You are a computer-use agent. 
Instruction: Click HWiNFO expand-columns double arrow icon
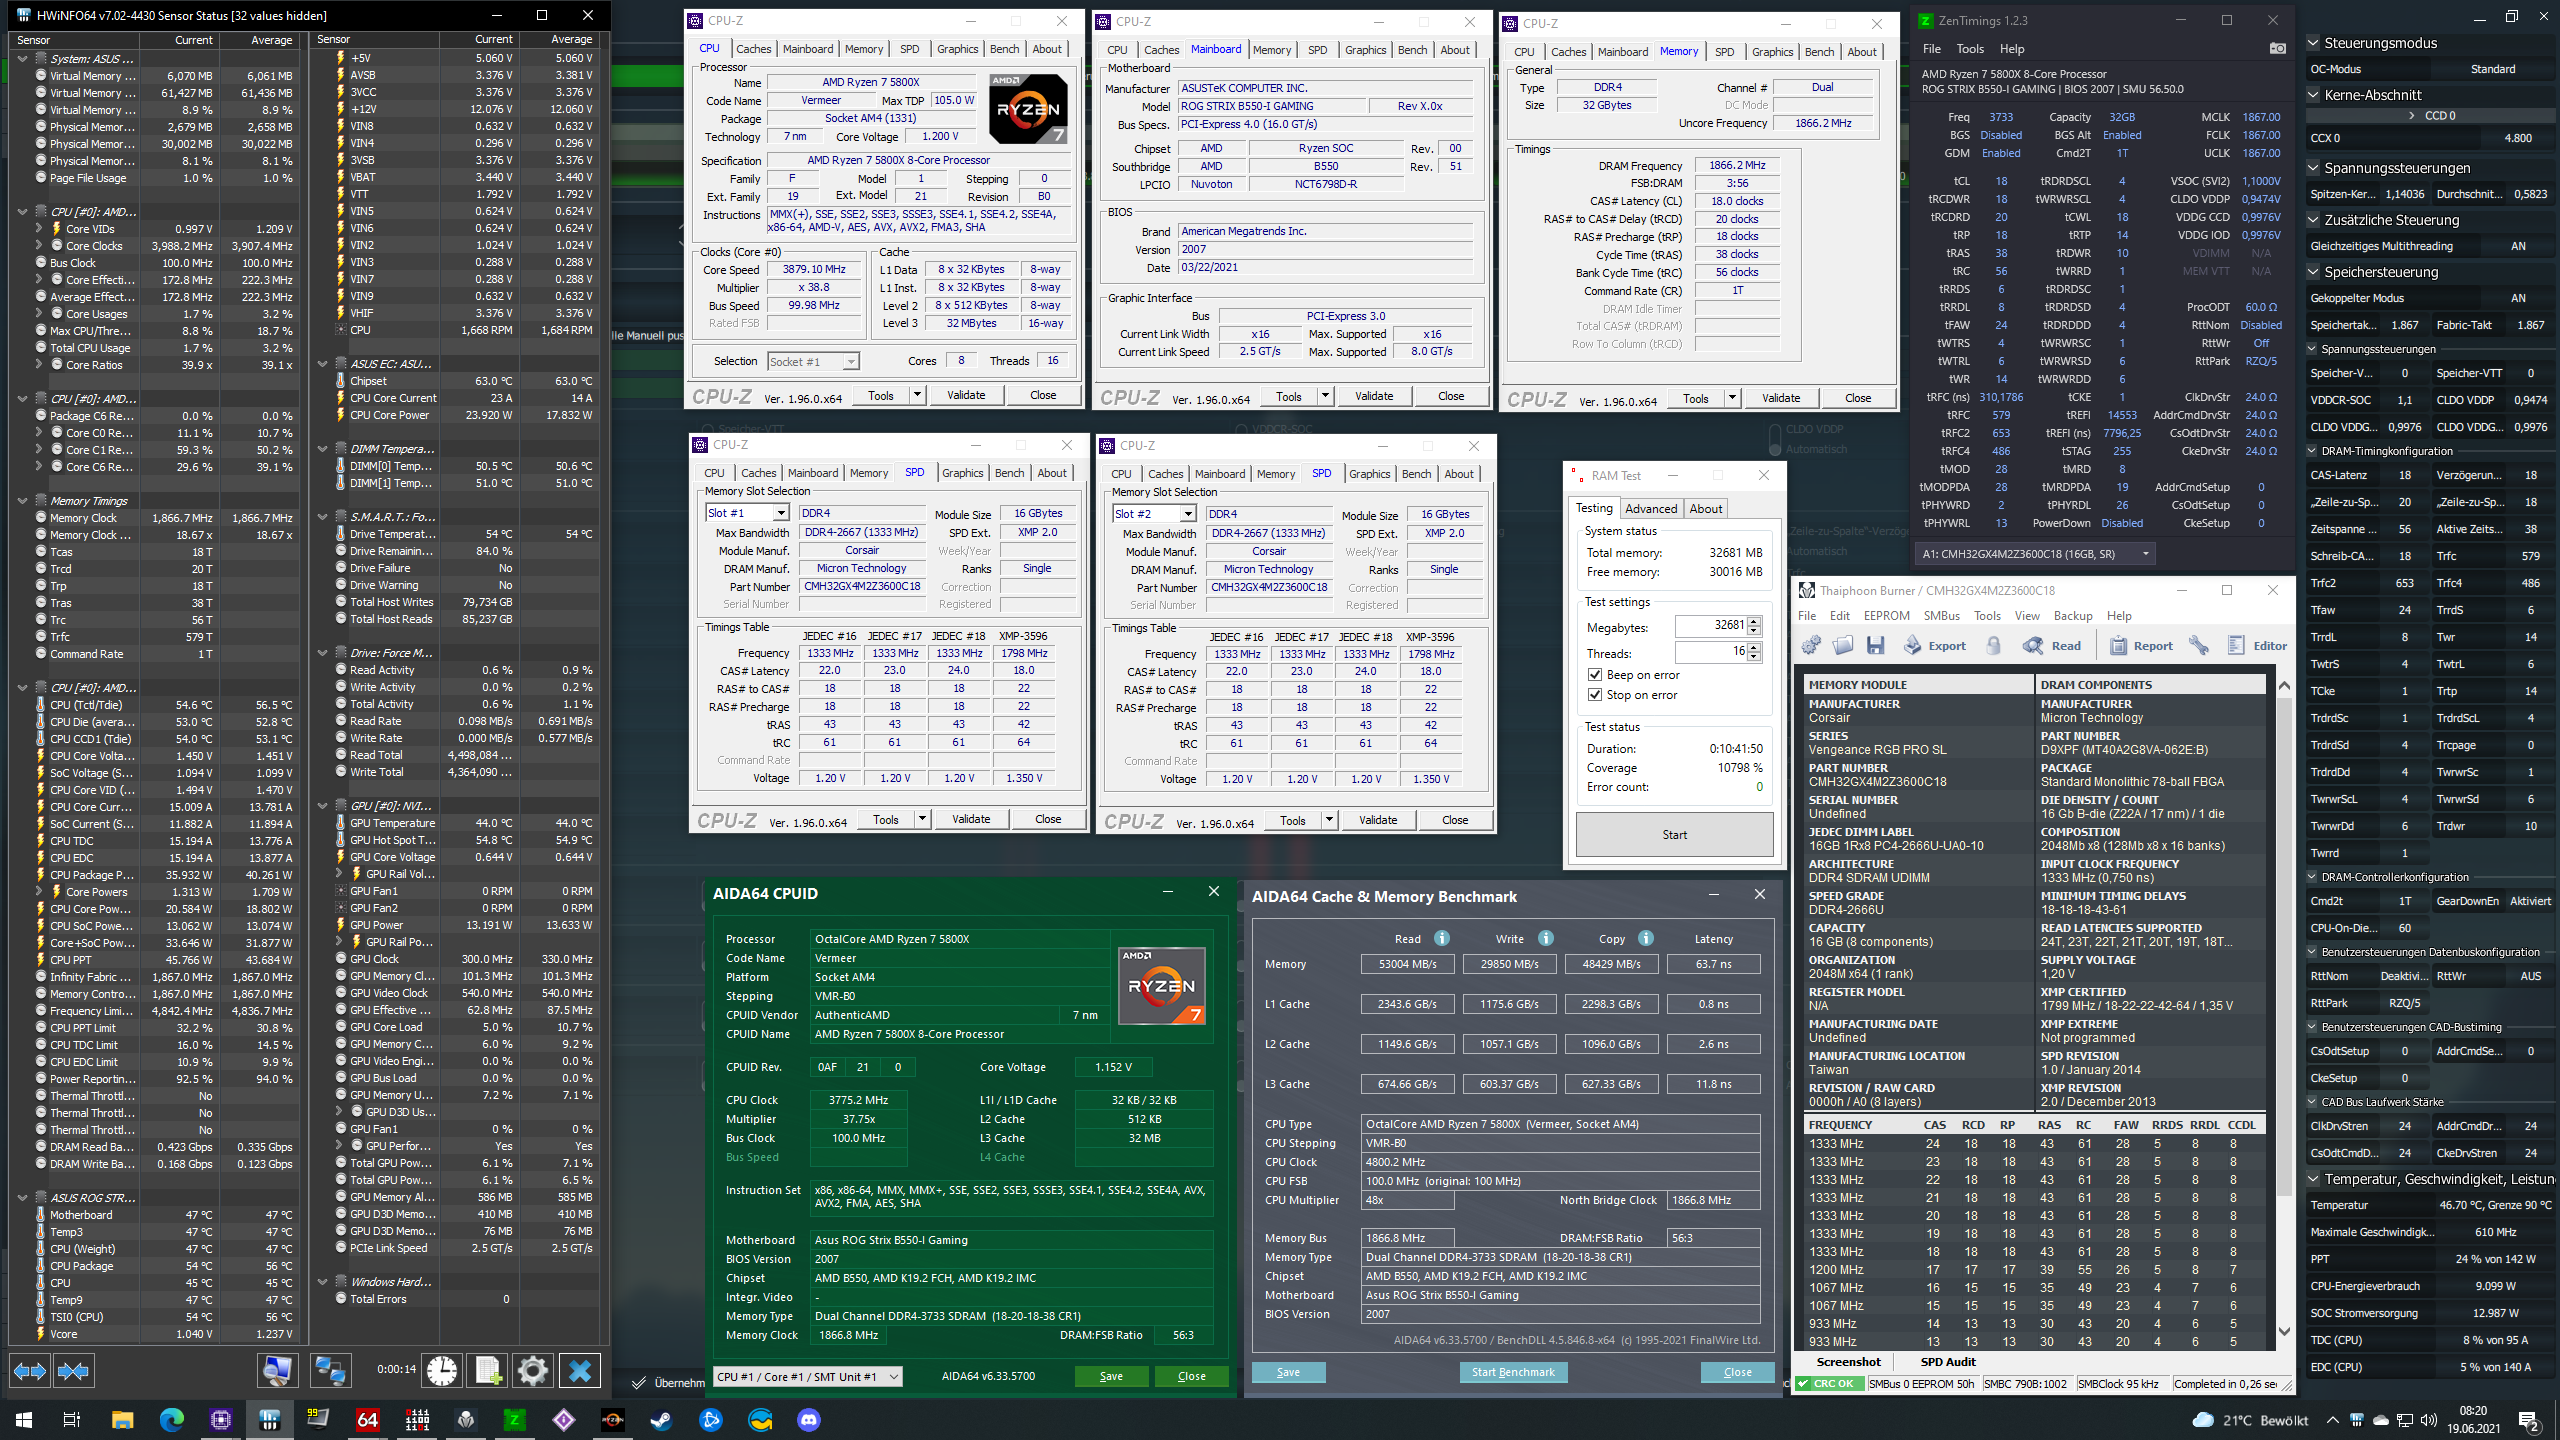coord(29,1371)
